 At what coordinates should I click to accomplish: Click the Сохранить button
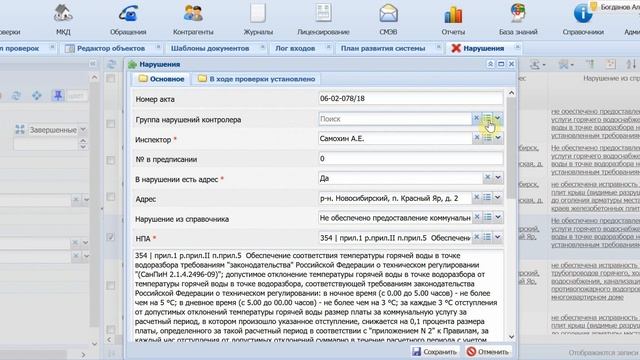[x=434, y=351]
